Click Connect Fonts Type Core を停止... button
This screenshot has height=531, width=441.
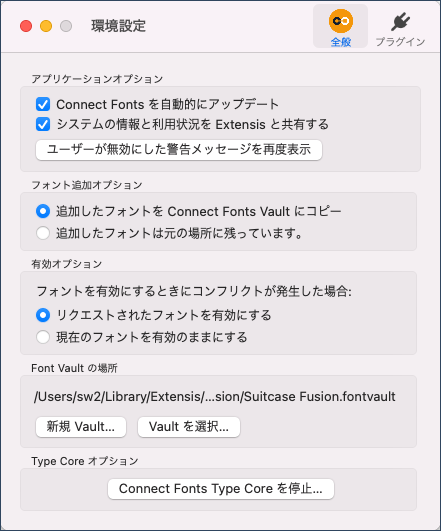[x=221, y=489]
